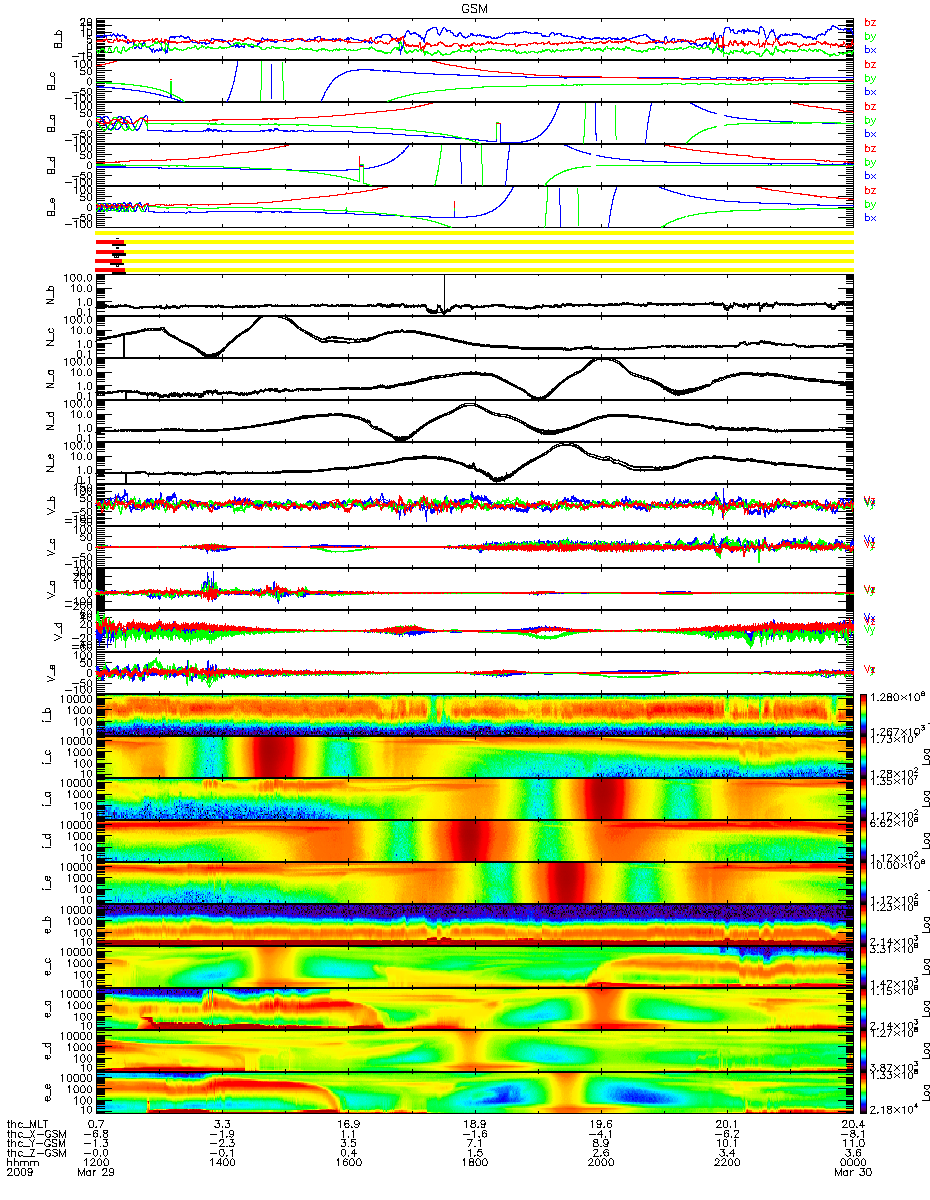
Task: Click the 2200 time tick label
Action: click(727, 1164)
